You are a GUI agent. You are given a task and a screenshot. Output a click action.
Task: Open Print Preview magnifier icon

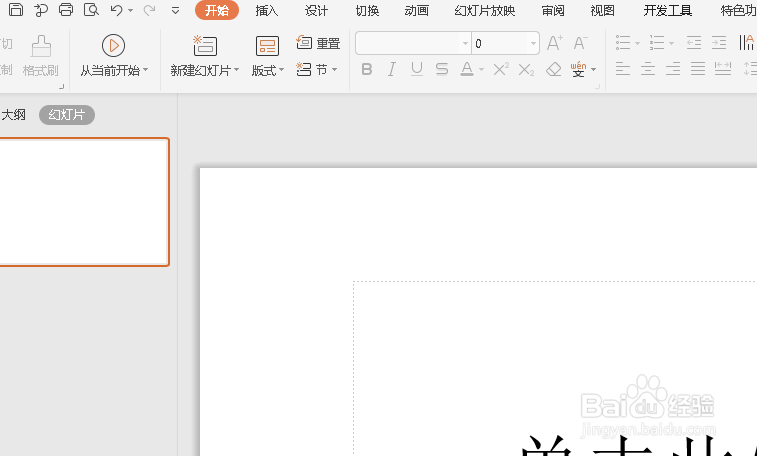coord(91,10)
